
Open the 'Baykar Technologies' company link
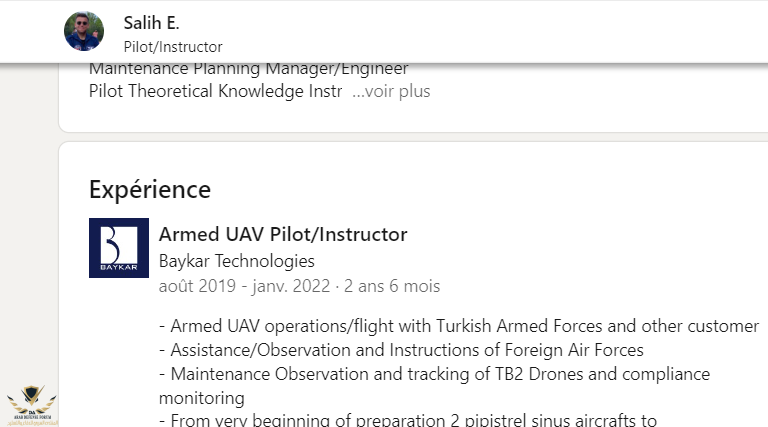point(237,261)
